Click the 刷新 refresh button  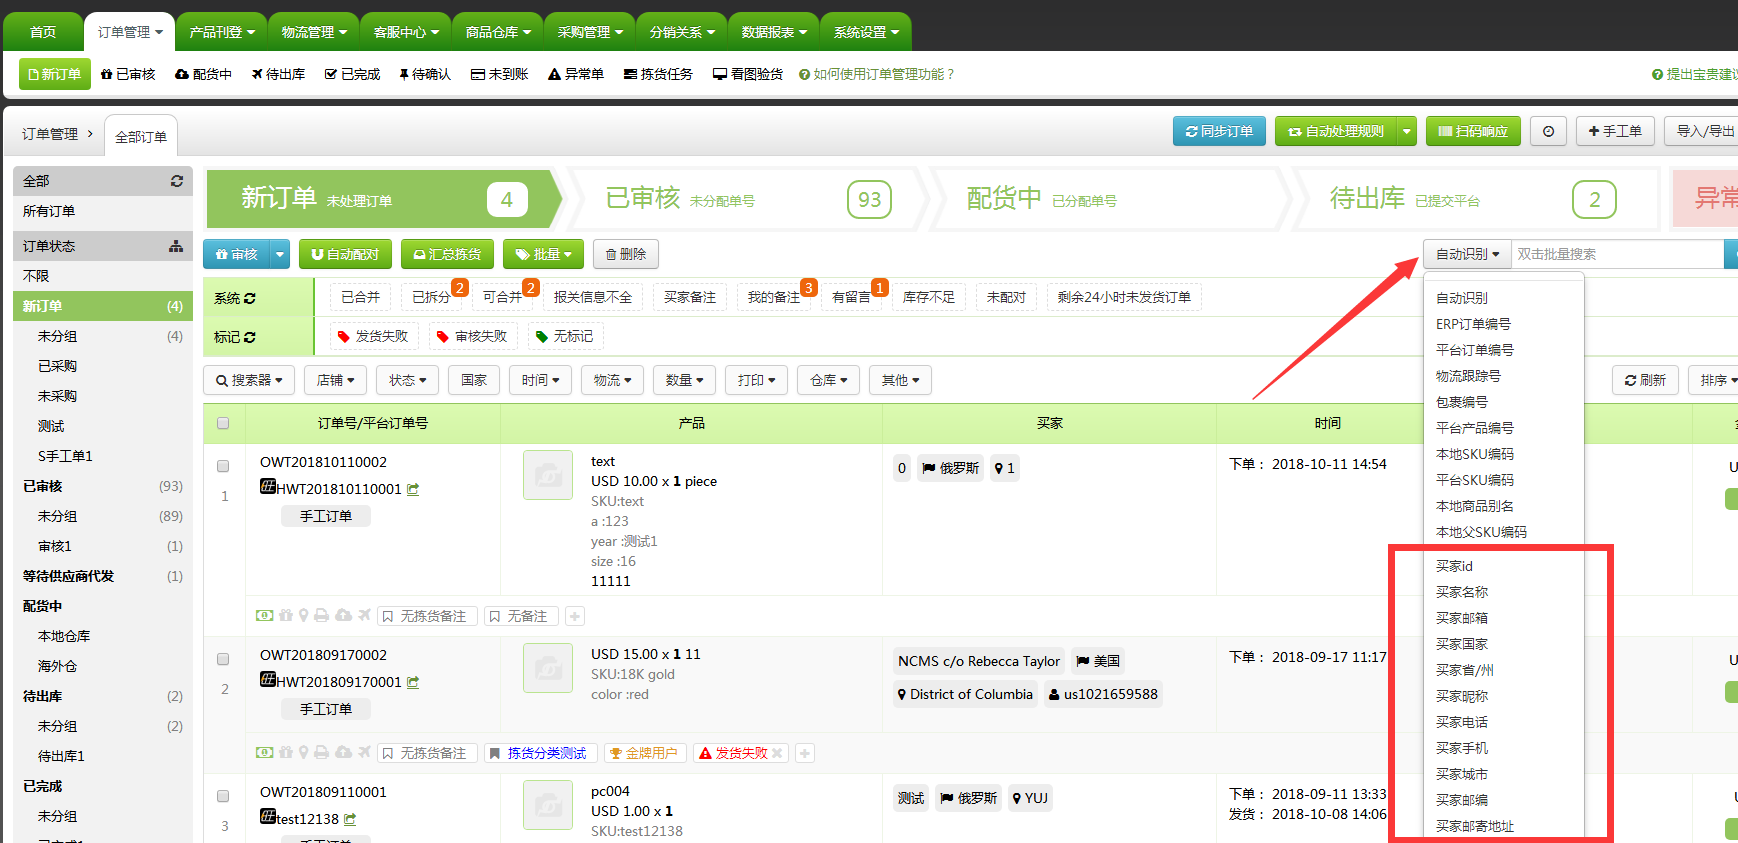pyautogui.click(x=1645, y=380)
